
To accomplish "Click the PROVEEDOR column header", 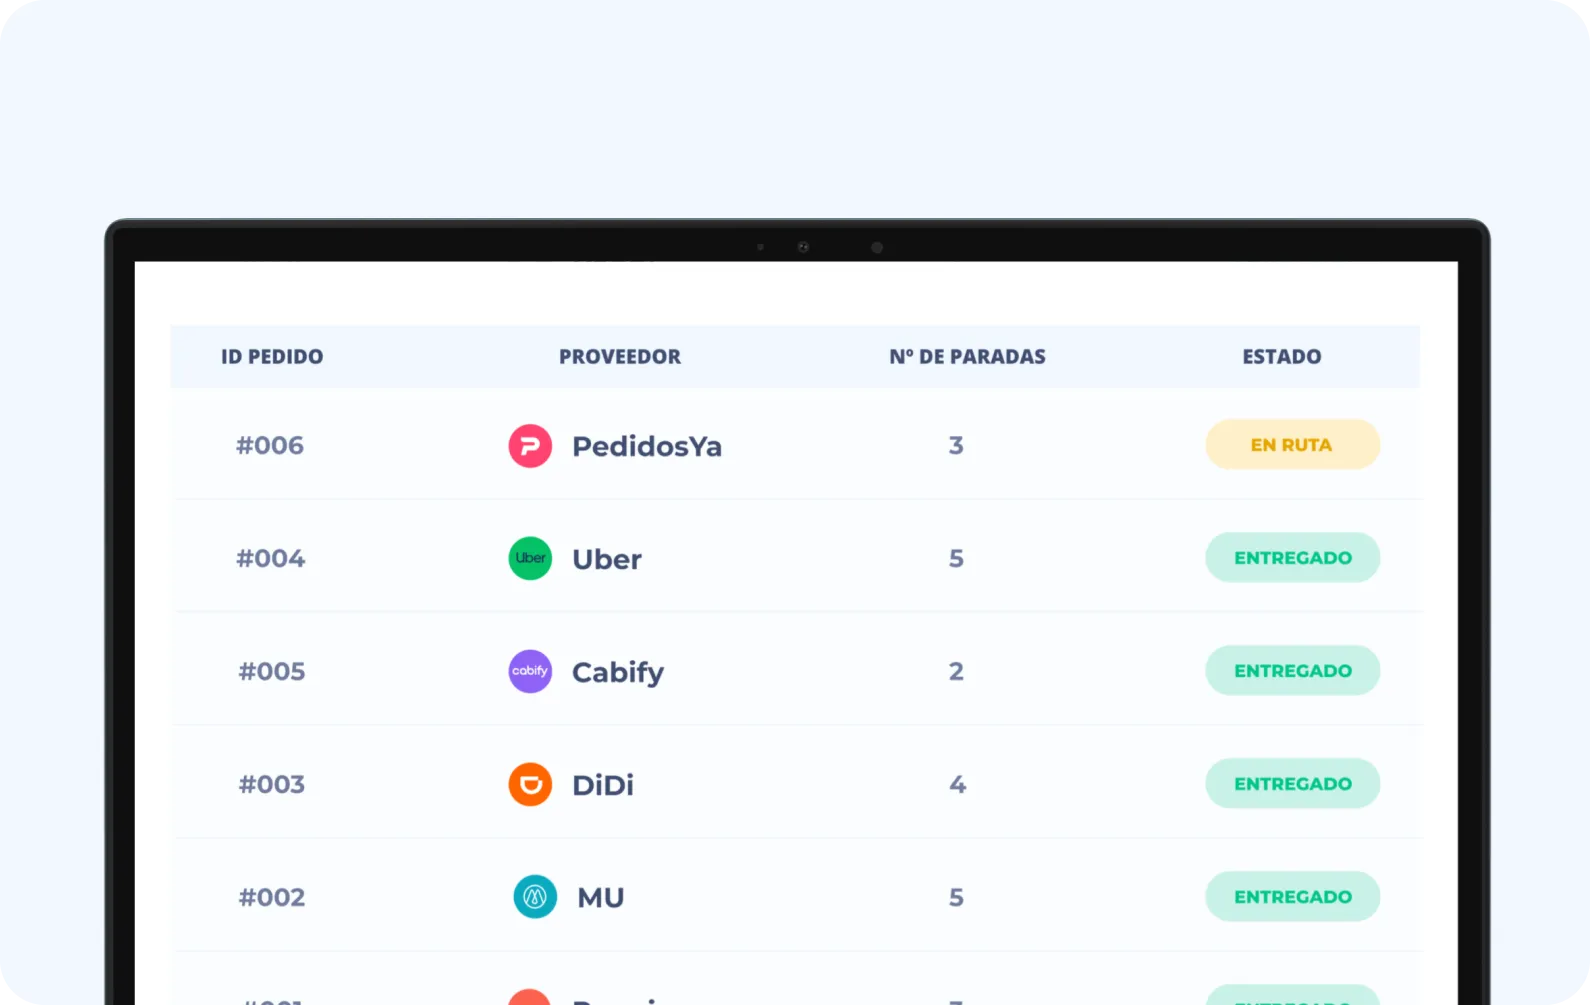I will tap(620, 357).
